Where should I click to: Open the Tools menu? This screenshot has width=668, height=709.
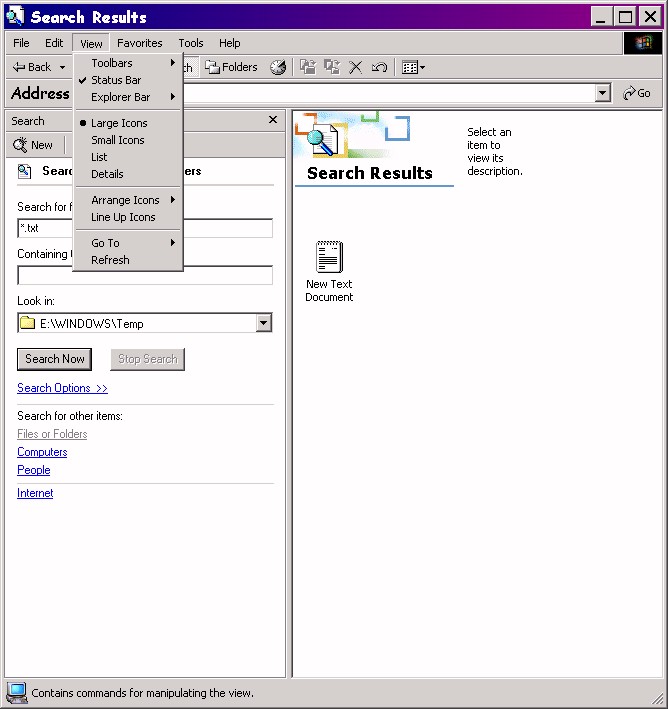(x=191, y=43)
